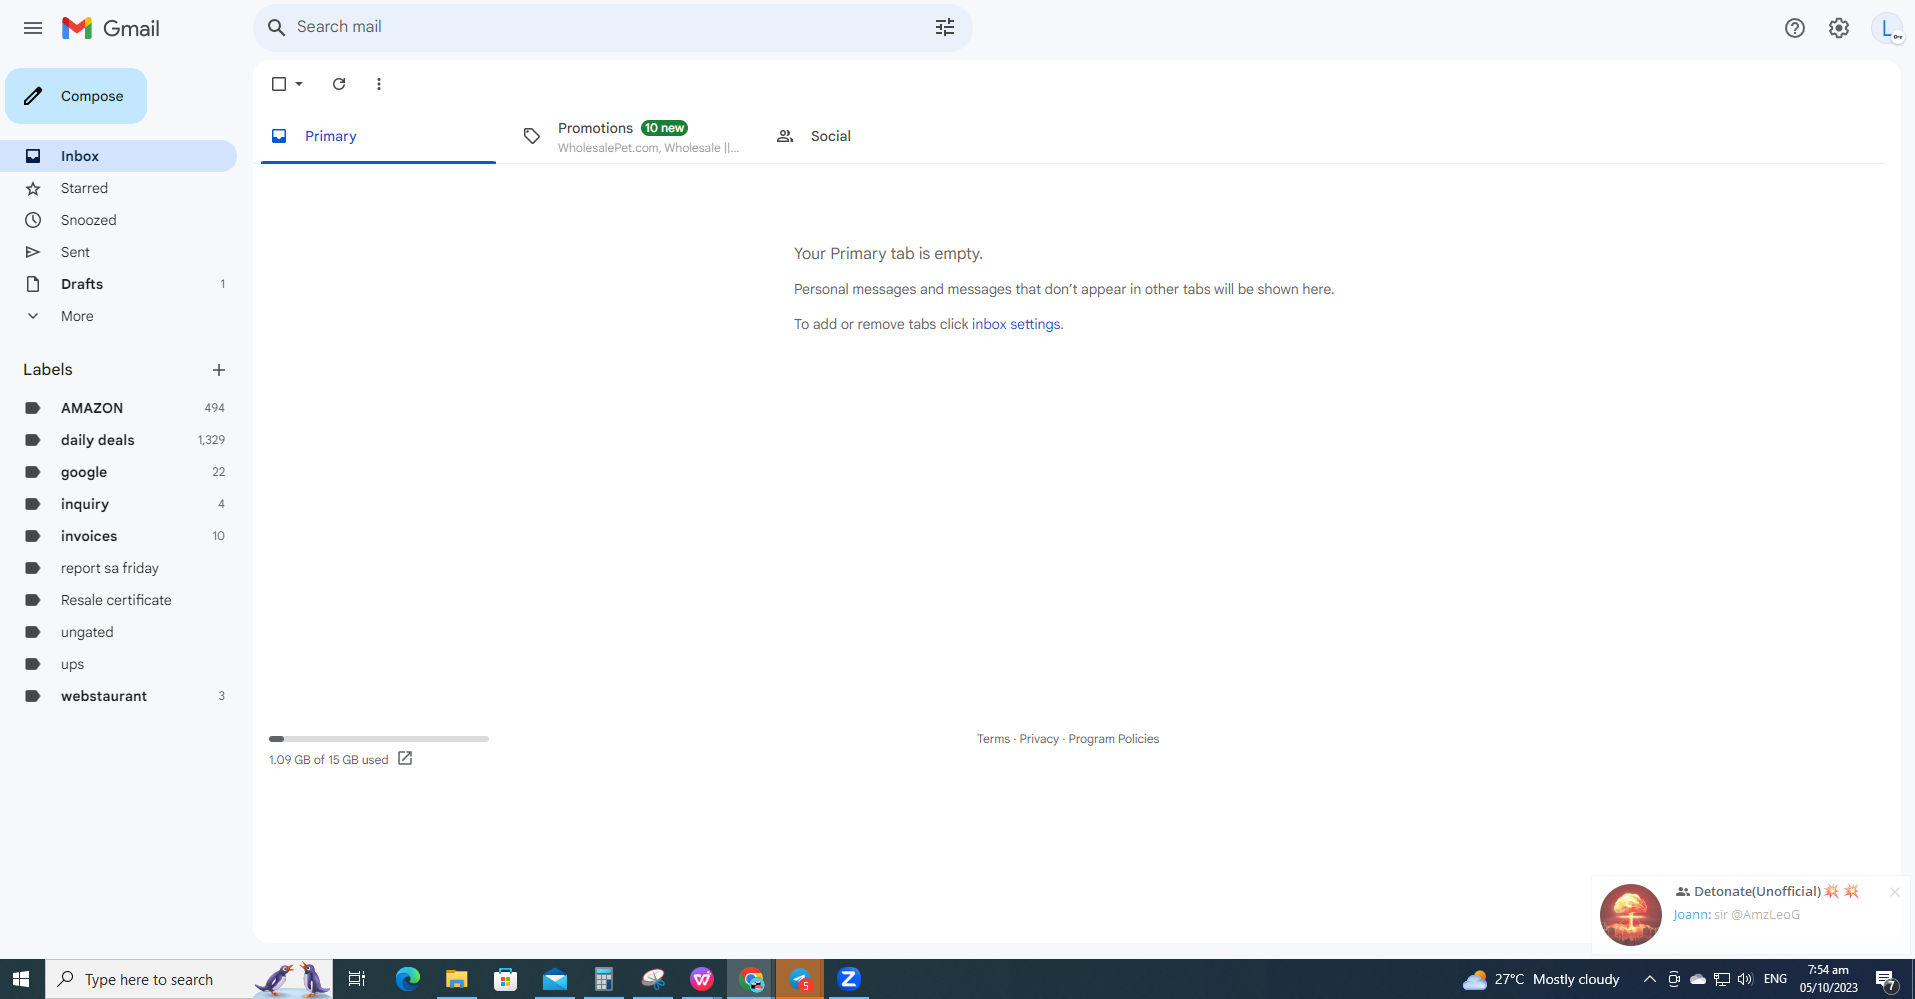Open the Sent folder
Viewport: 1915px width, 999px height.
coord(118,252)
